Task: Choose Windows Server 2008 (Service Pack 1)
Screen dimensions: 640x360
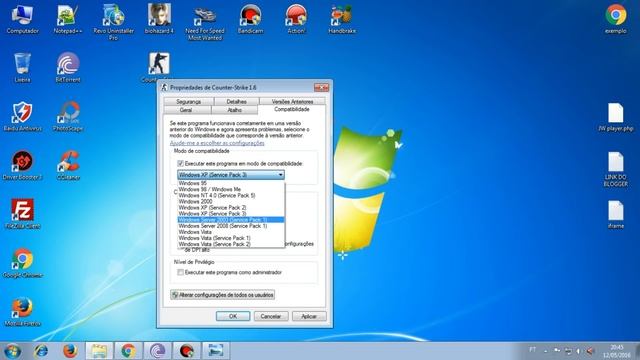Action: [231, 226]
